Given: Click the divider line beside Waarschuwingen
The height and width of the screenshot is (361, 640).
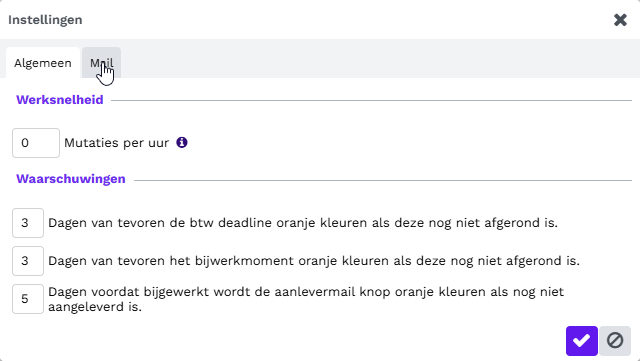Looking at the screenshot, I should pos(383,180).
